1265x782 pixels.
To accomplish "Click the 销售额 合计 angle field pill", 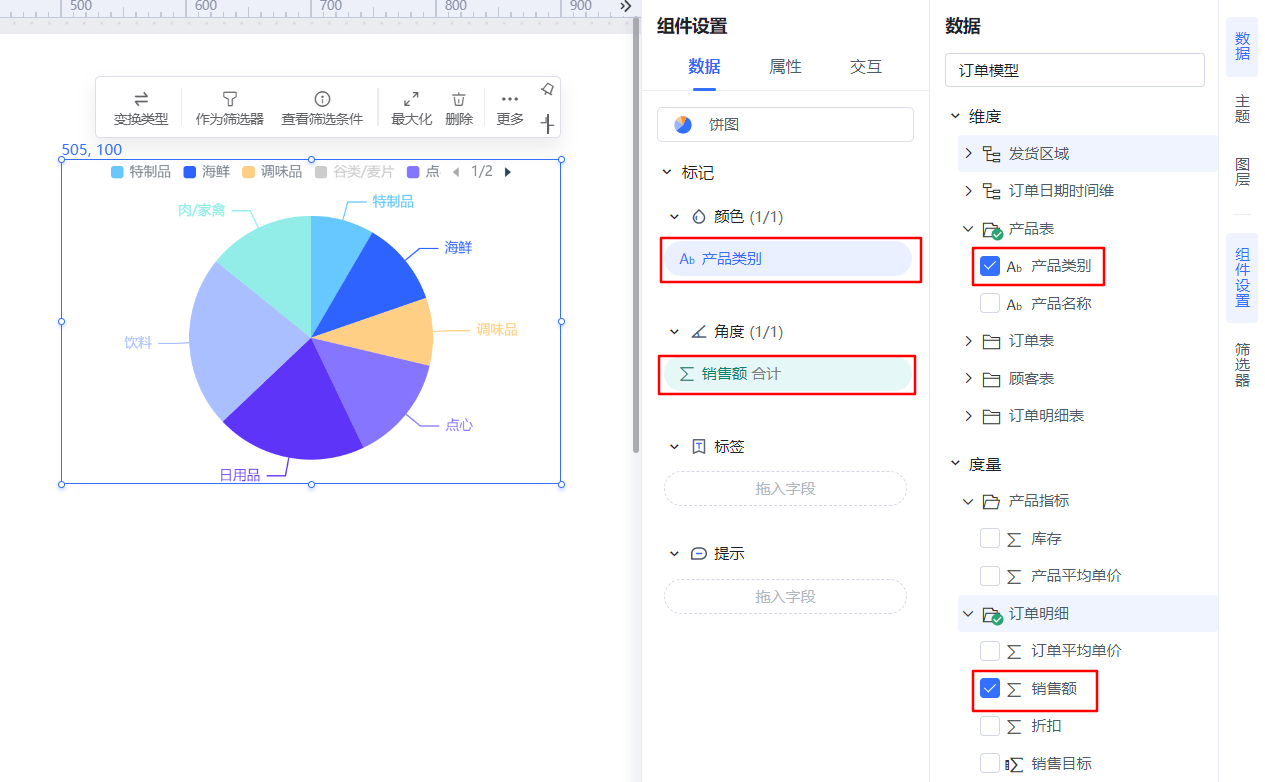I will pos(789,374).
